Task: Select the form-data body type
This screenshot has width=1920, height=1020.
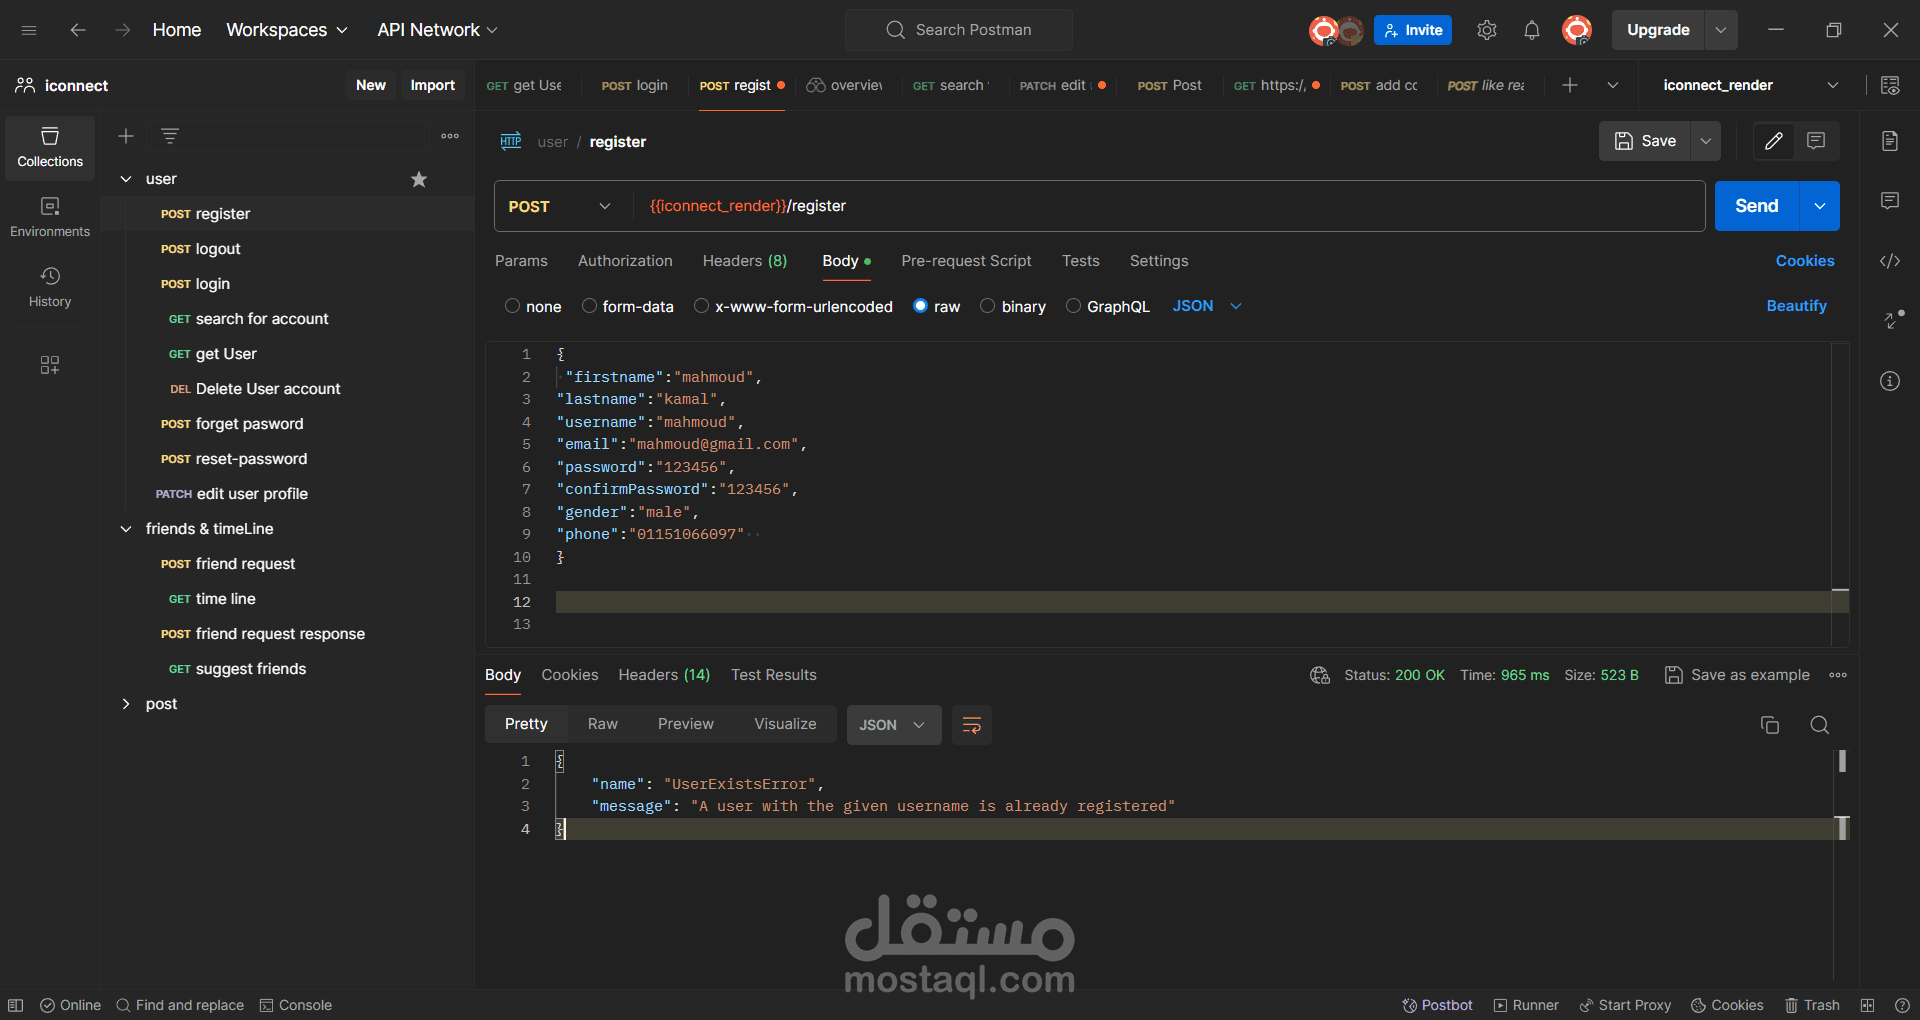Action: (x=591, y=306)
